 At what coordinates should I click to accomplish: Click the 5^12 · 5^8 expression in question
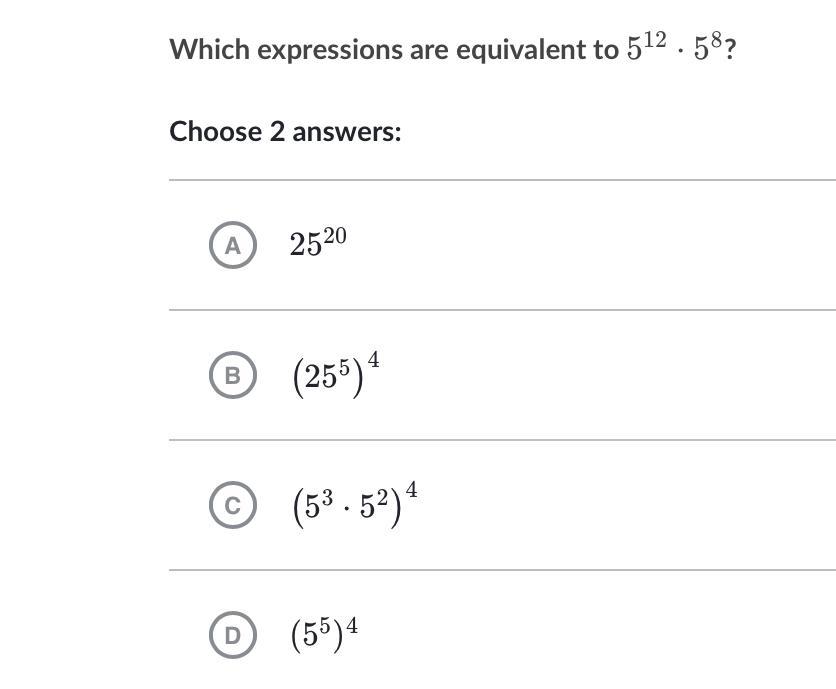pos(676,48)
